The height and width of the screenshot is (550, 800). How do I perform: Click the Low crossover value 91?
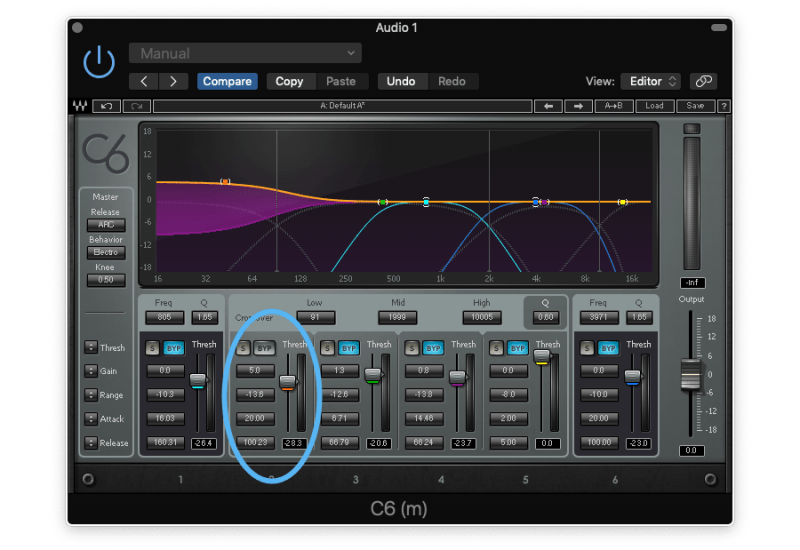coord(315,317)
